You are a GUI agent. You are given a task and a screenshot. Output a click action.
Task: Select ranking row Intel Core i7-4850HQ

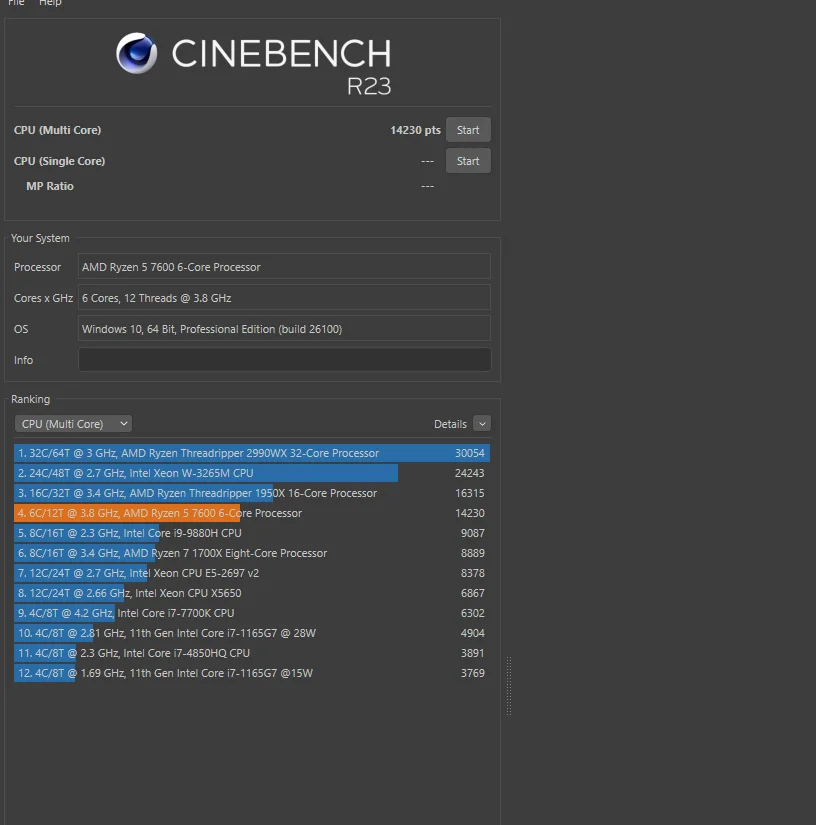[x=251, y=653]
